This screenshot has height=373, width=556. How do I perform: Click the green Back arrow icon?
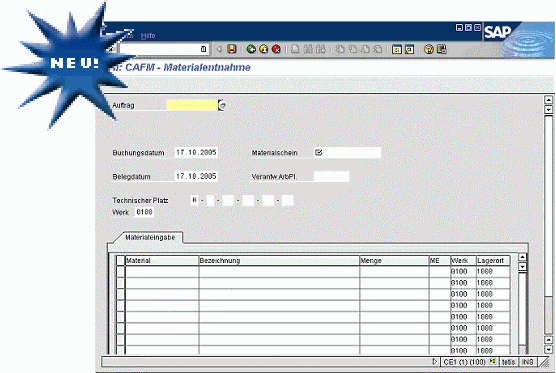[251, 49]
